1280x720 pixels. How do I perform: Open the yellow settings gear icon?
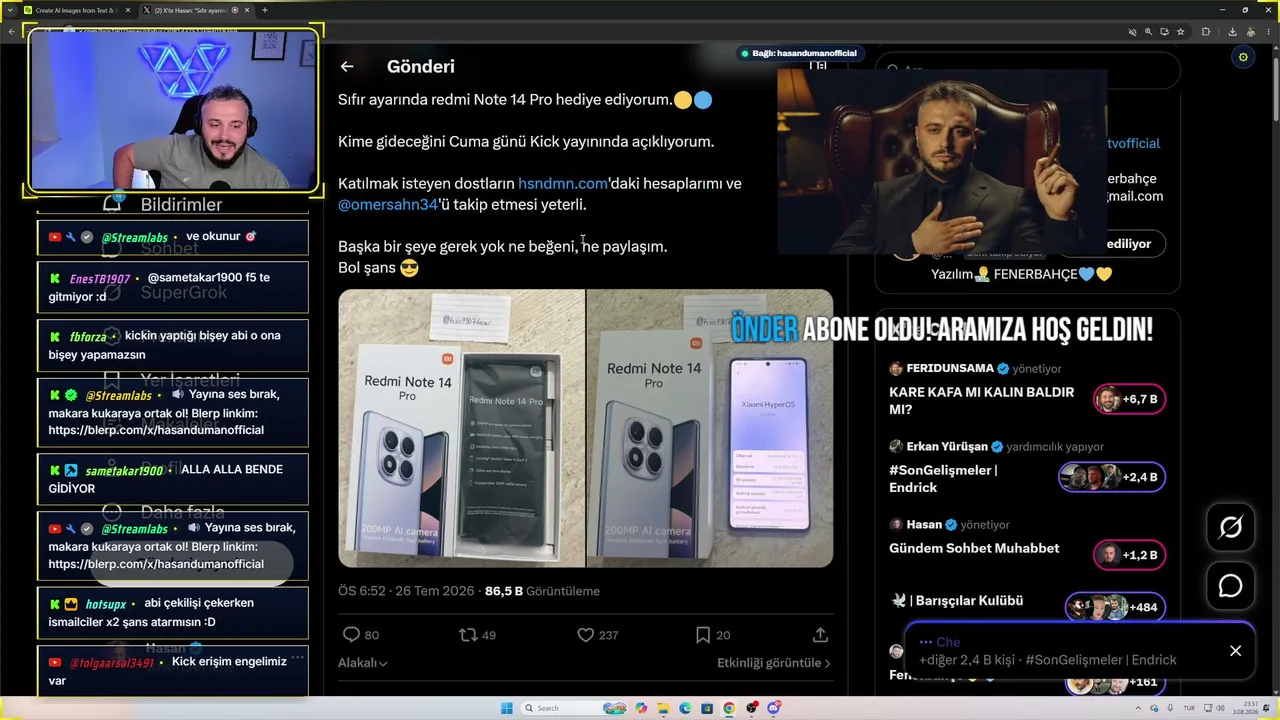point(1243,57)
